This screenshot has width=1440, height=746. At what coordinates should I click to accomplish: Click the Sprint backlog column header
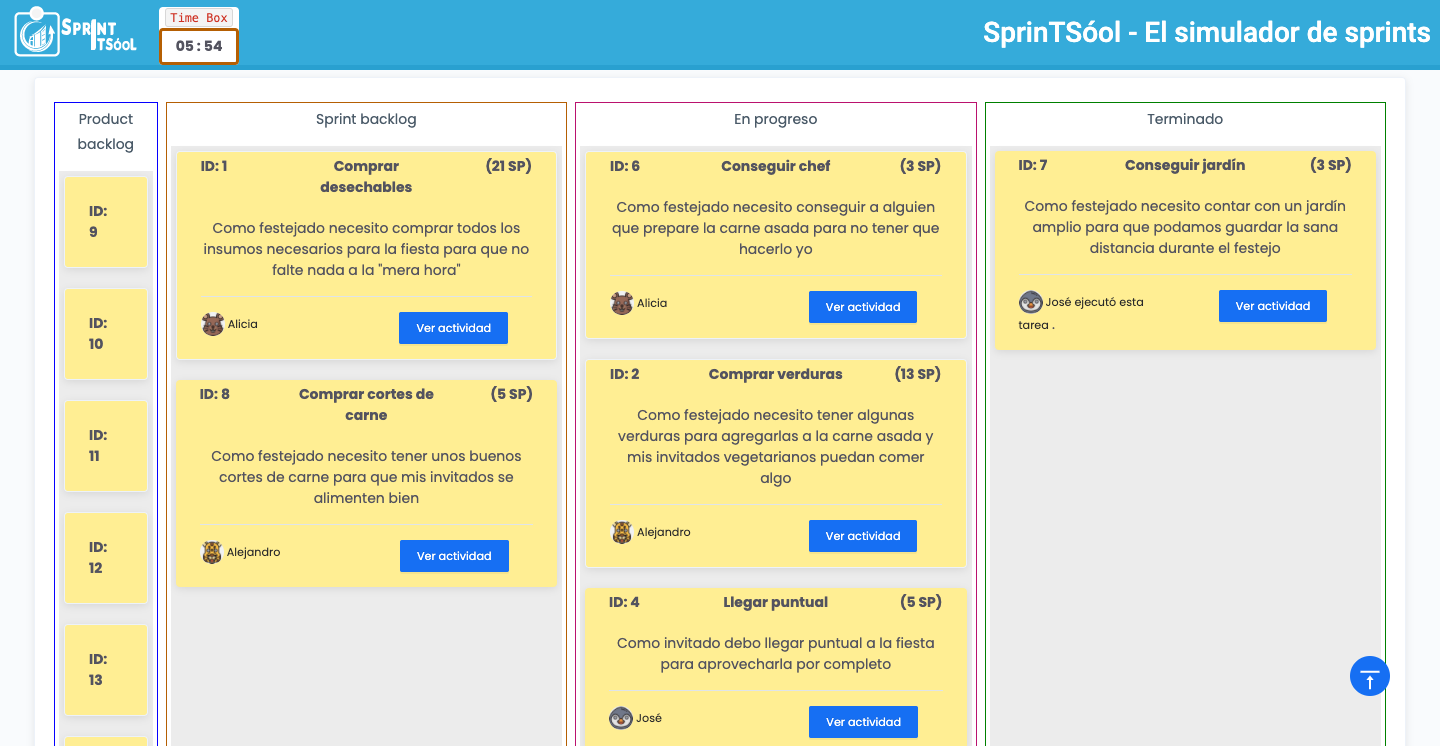(366, 119)
